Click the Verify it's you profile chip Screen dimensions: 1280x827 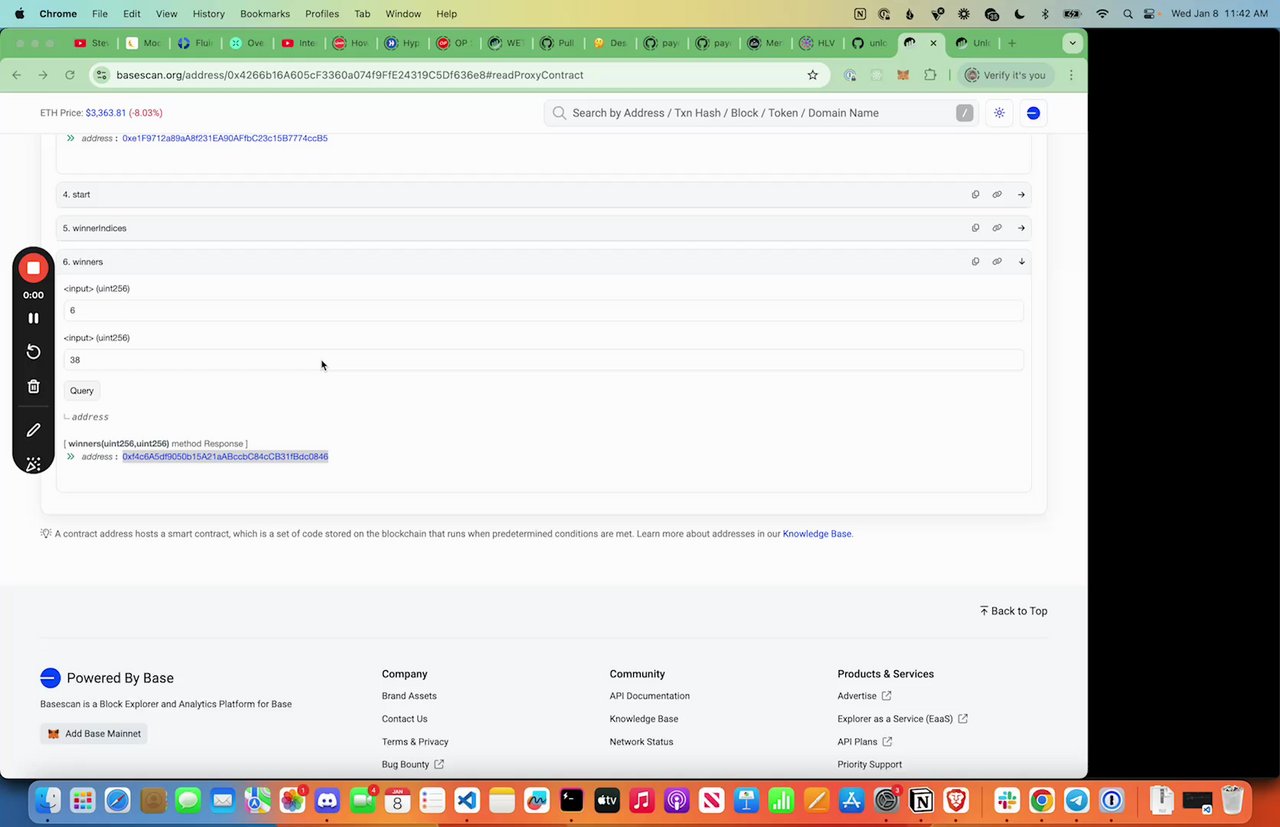coord(1004,75)
